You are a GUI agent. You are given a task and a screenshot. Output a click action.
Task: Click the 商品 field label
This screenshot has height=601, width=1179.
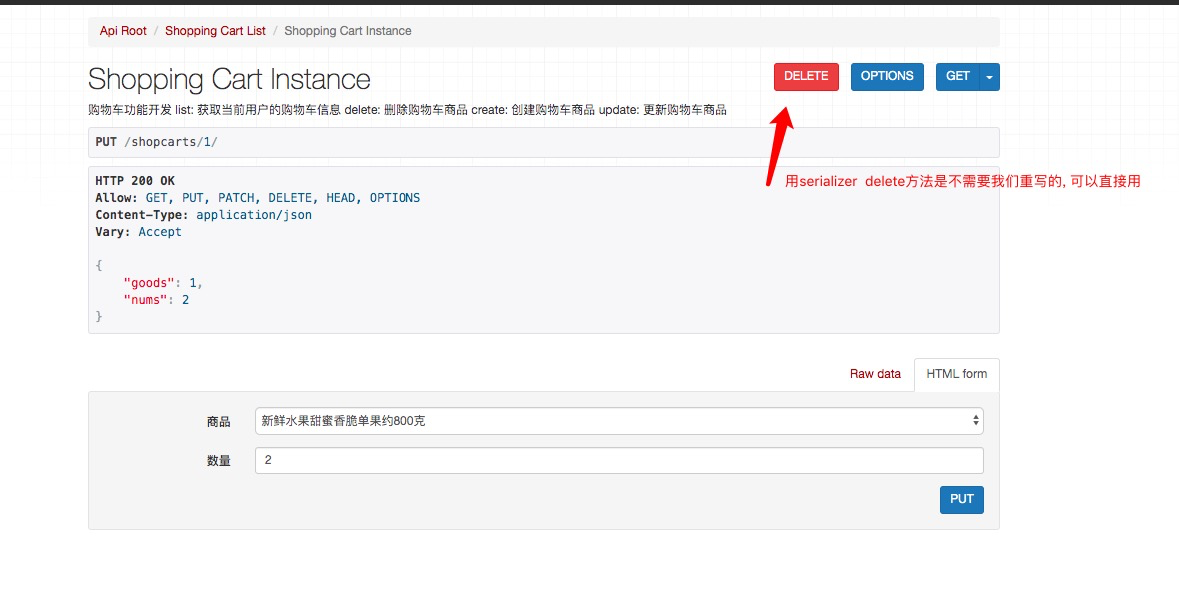pyautogui.click(x=219, y=422)
